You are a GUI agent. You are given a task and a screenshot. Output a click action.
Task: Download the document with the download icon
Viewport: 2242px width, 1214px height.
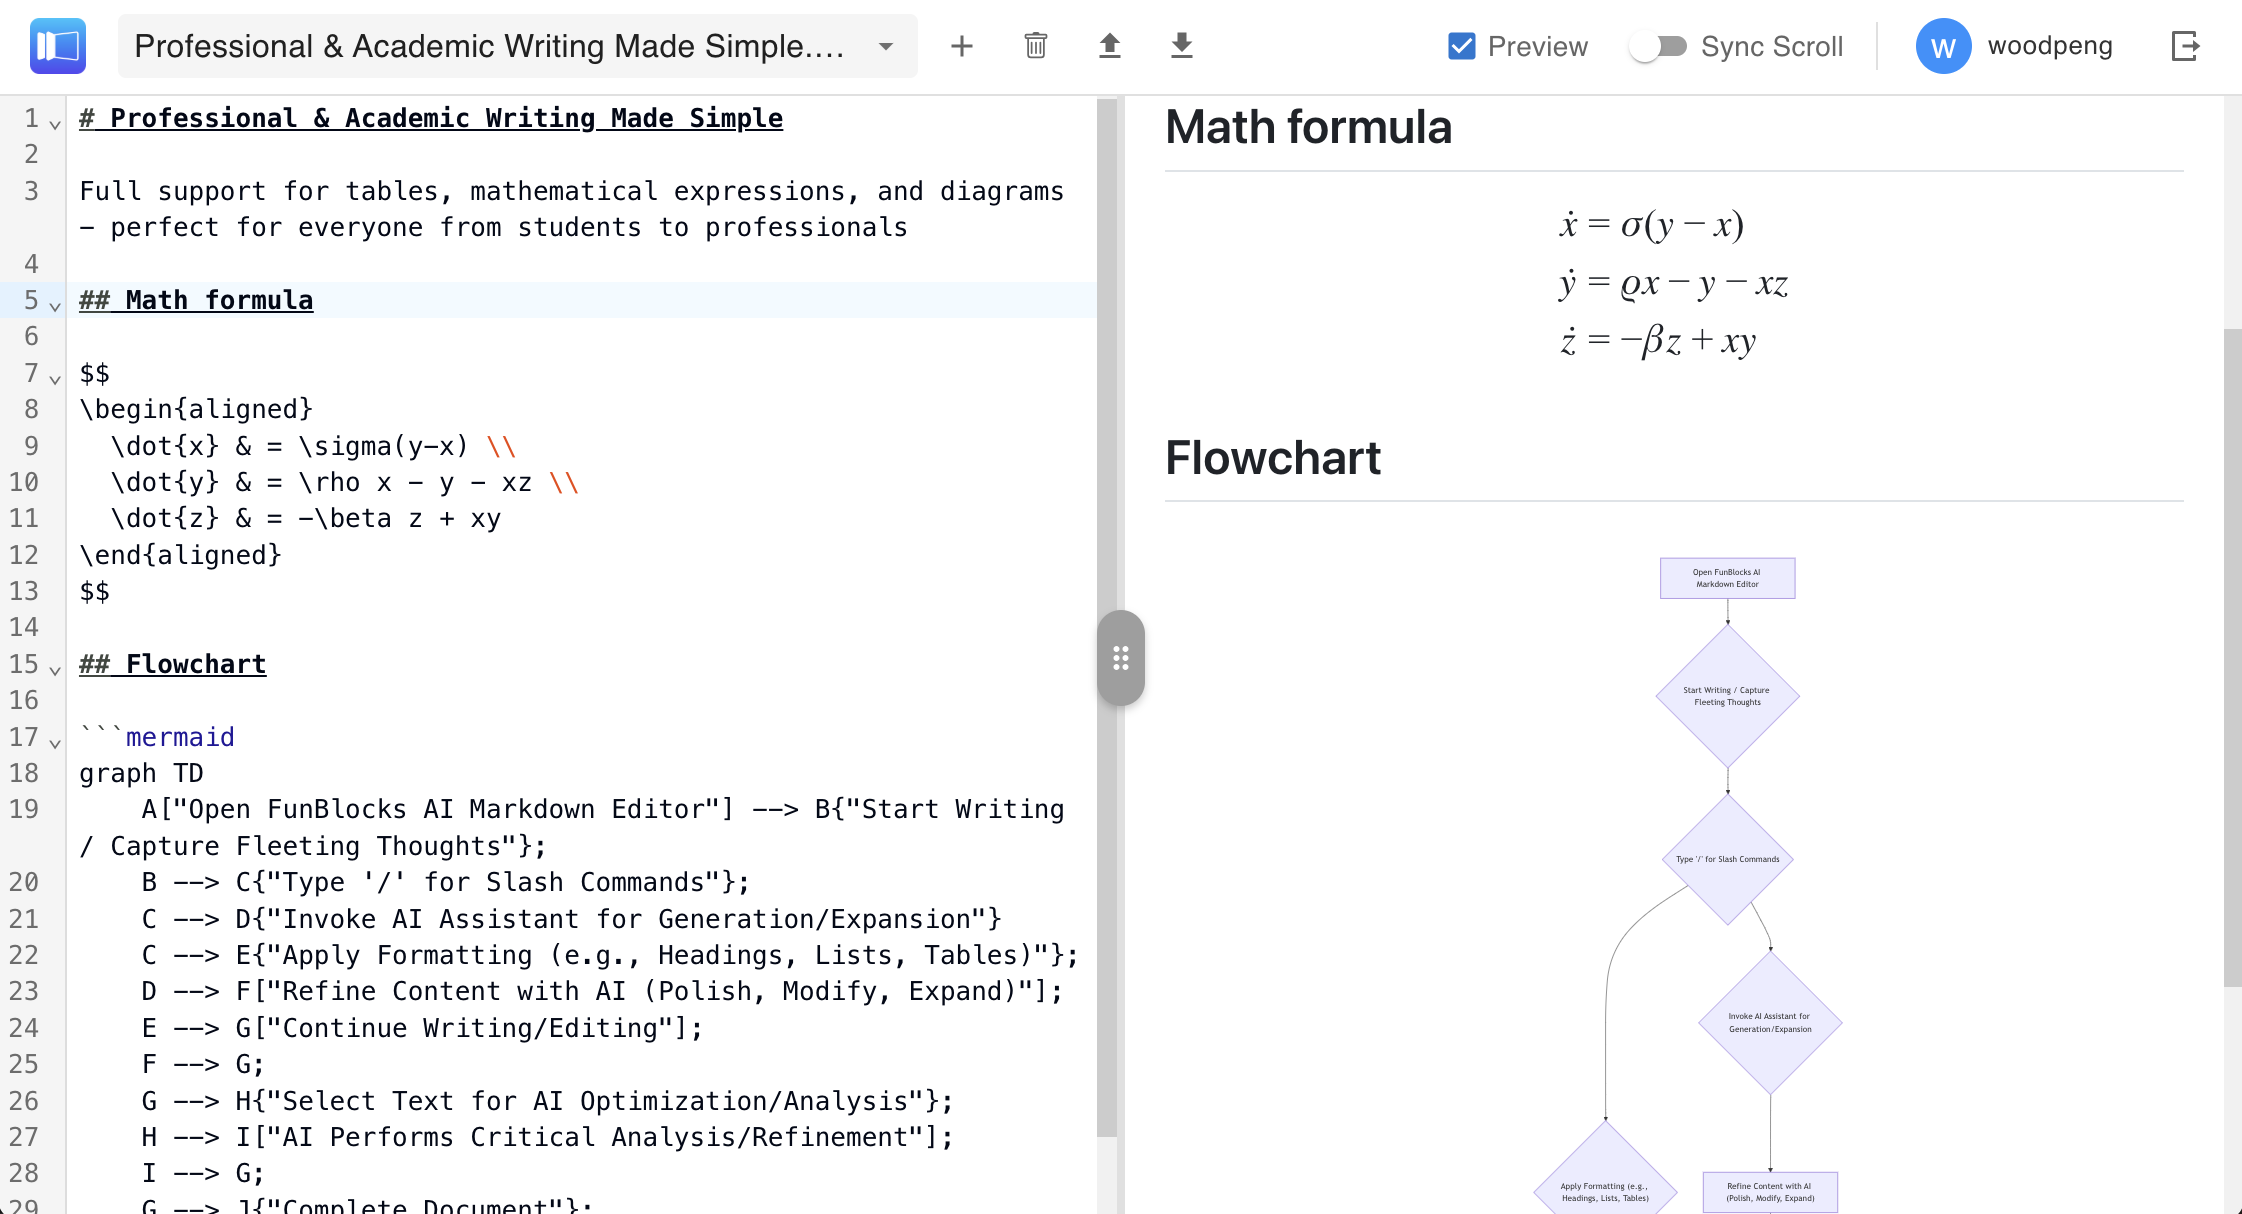(1181, 46)
